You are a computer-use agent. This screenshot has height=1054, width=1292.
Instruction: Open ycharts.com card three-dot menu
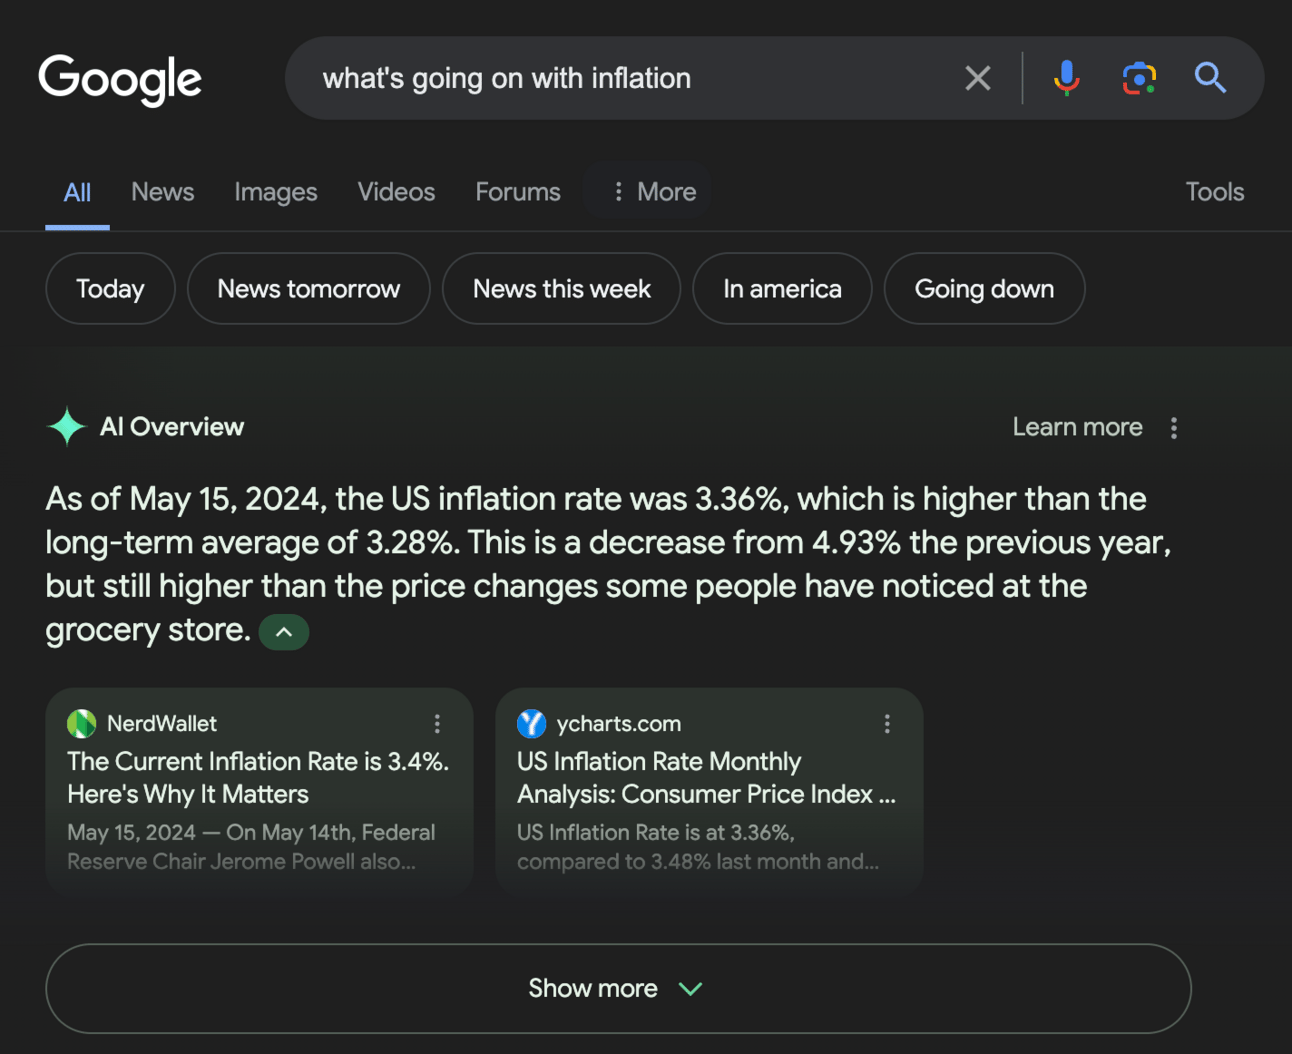[x=887, y=724]
